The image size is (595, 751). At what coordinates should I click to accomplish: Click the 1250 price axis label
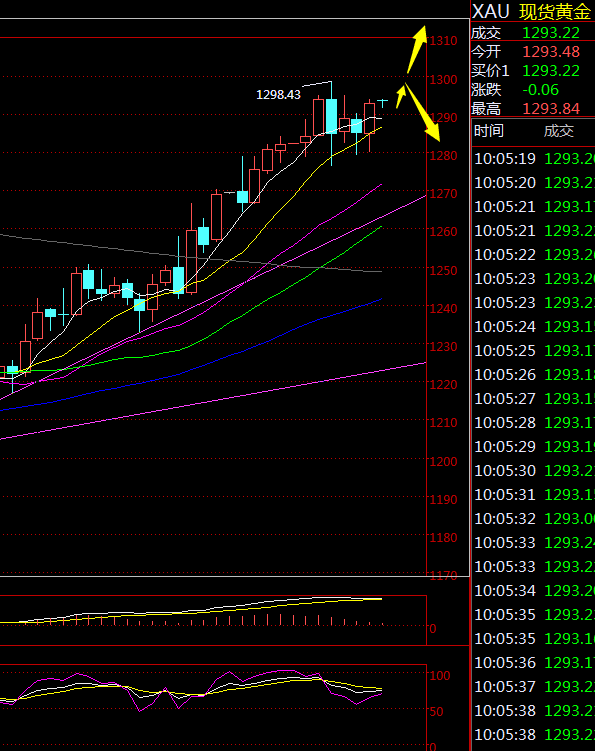tap(443, 270)
